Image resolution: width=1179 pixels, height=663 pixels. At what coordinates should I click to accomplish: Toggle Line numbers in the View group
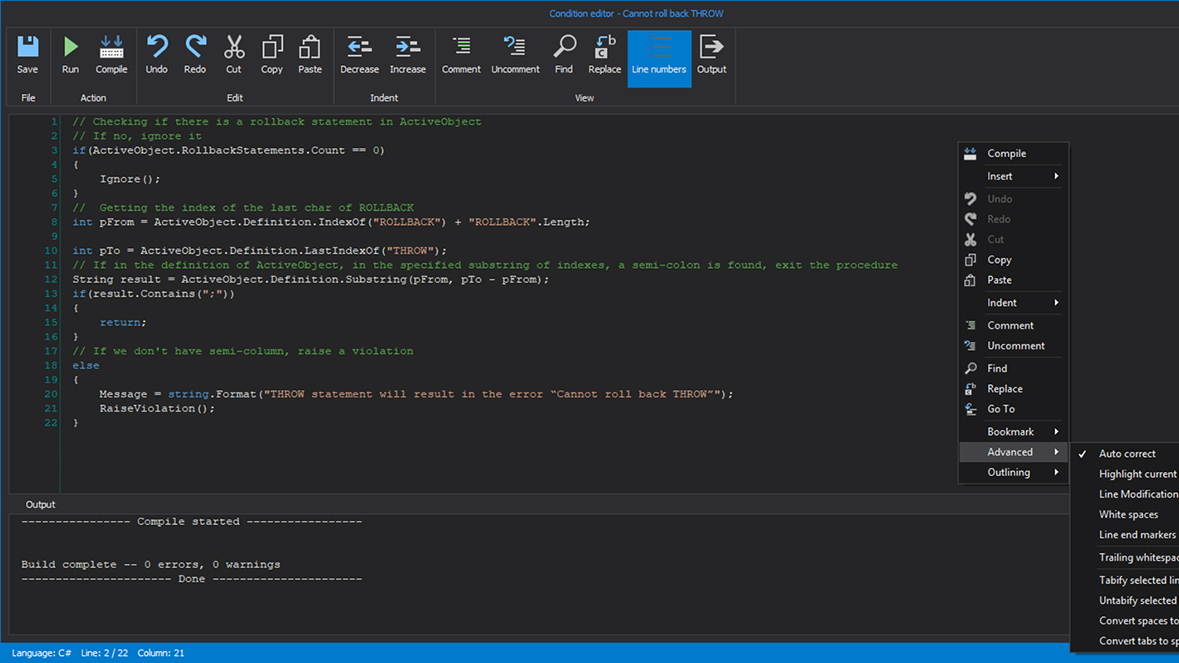[659, 58]
